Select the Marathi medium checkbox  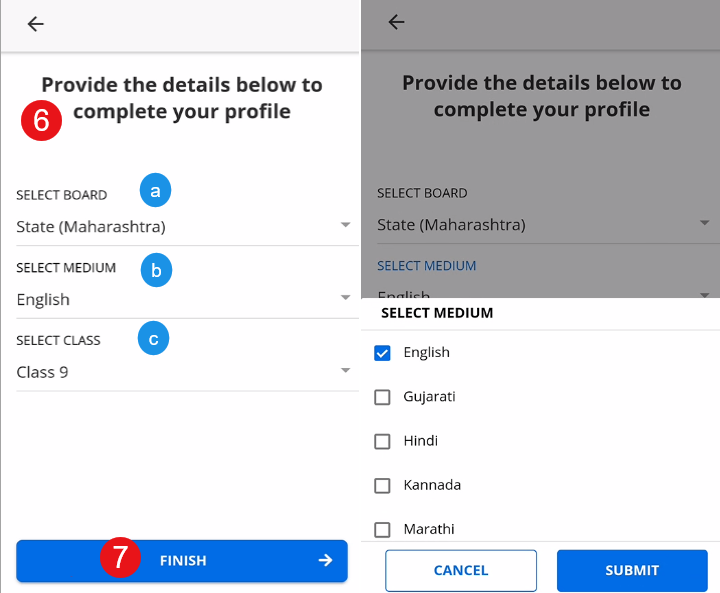tap(382, 529)
